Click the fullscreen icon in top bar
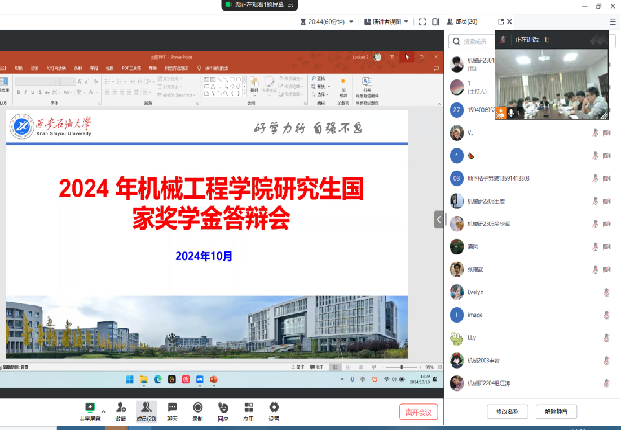 point(422,21)
